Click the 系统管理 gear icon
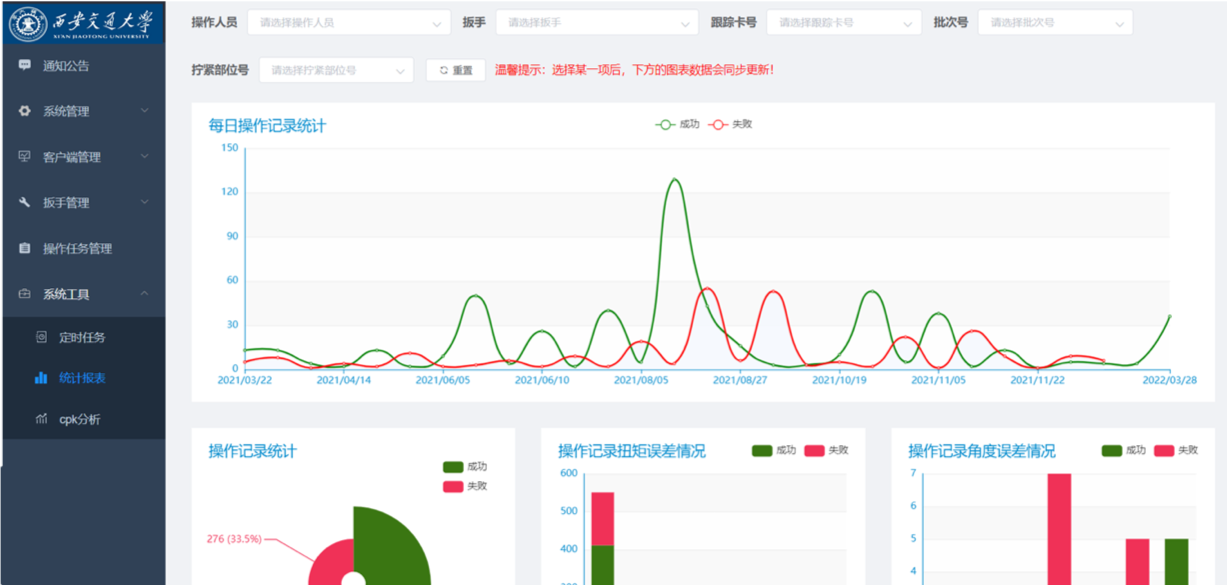 25,111
